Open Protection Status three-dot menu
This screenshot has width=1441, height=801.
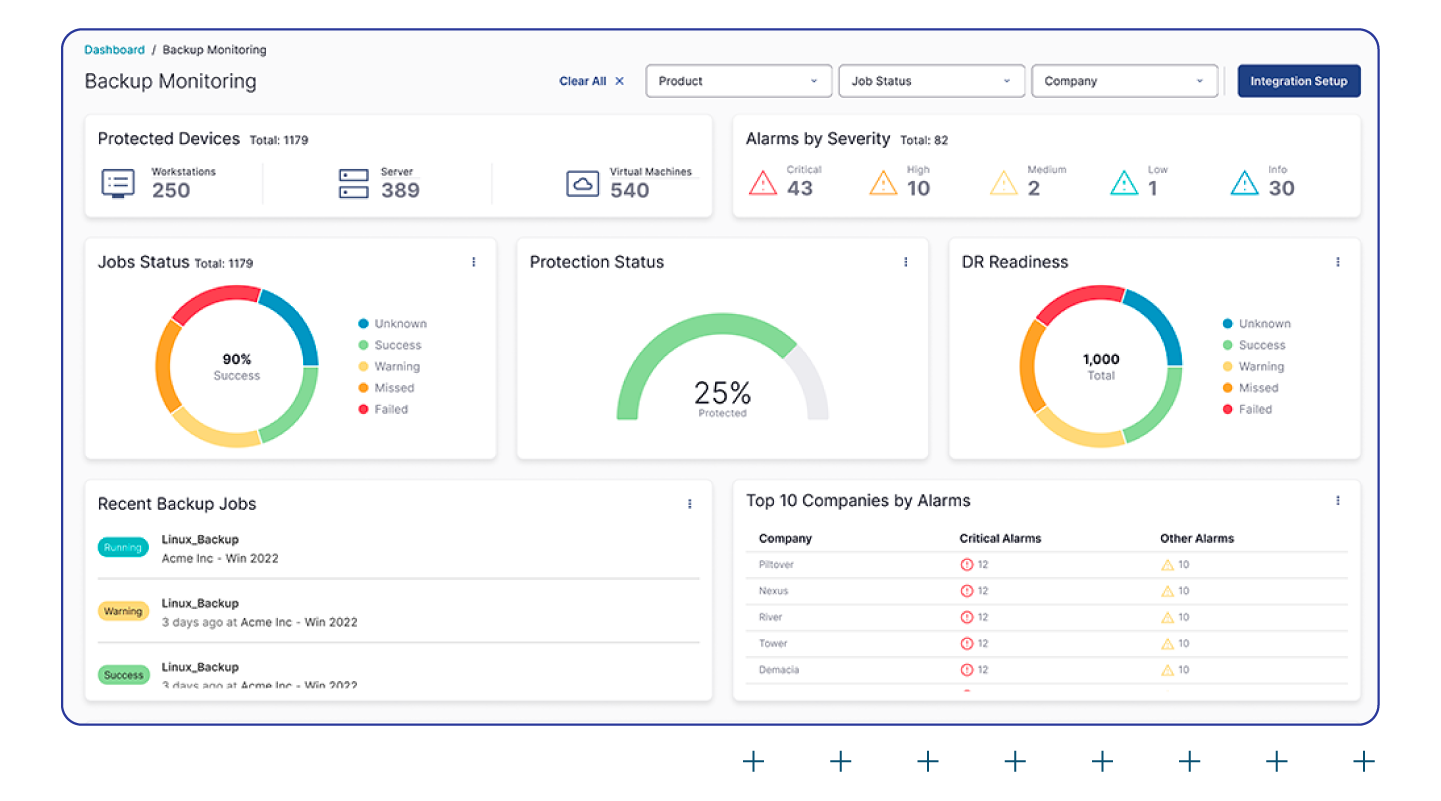click(906, 262)
